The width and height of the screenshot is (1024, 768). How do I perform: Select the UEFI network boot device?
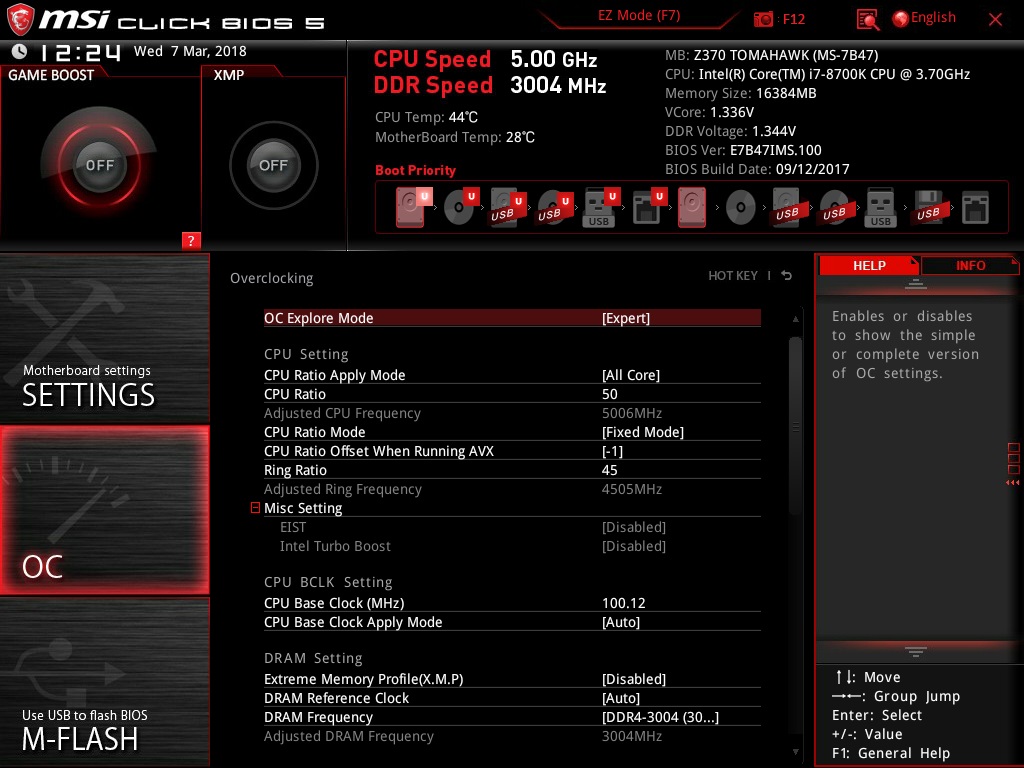(648, 207)
